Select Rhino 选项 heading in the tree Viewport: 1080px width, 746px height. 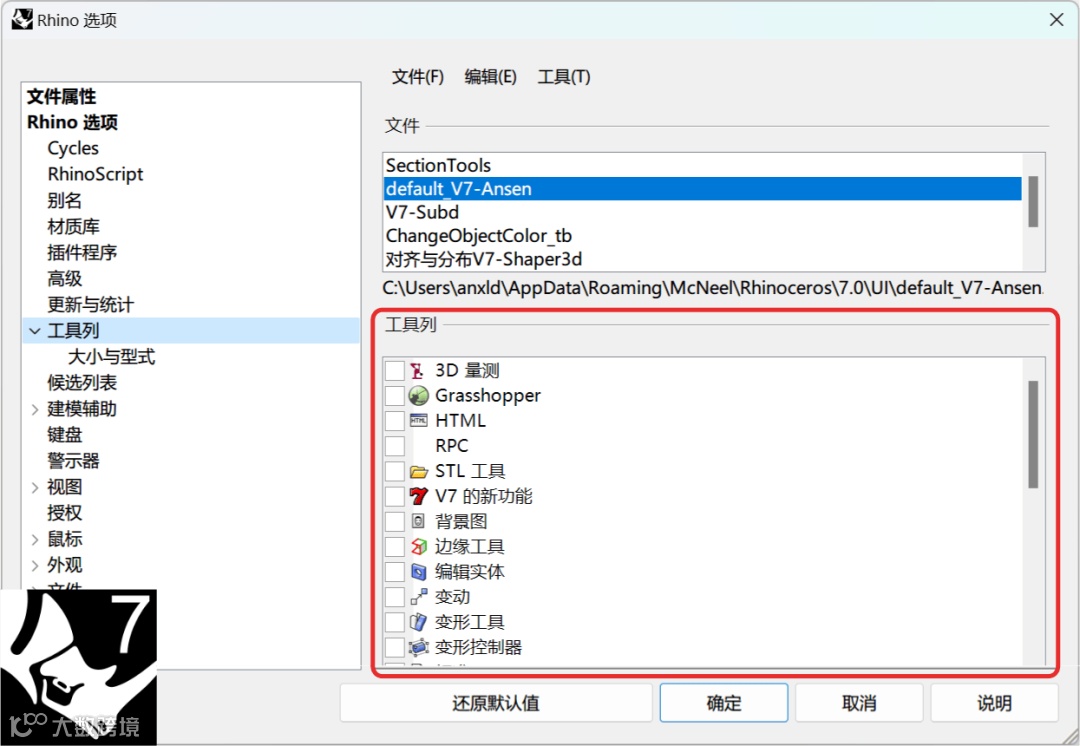72,122
